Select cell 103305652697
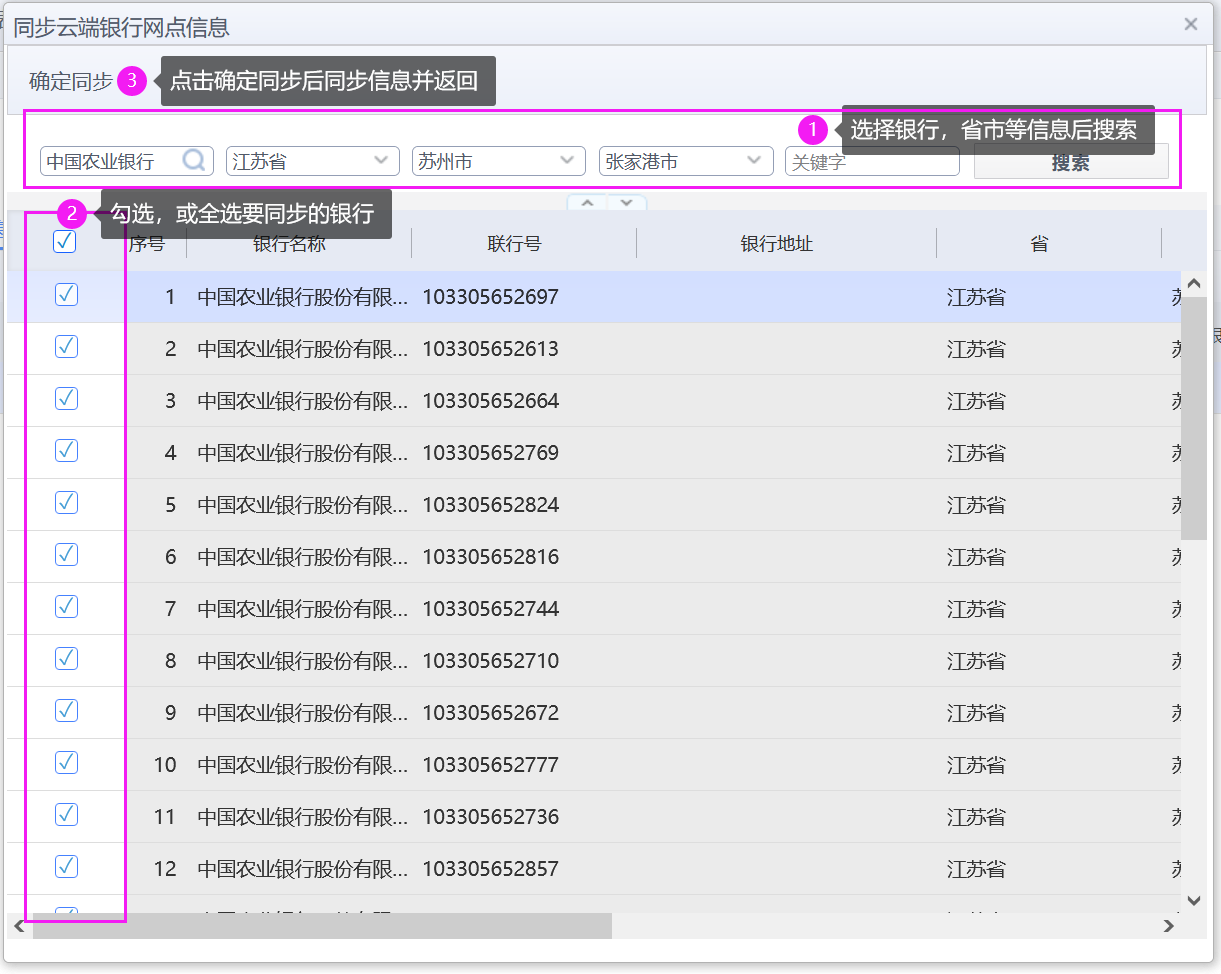 tap(490, 297)
